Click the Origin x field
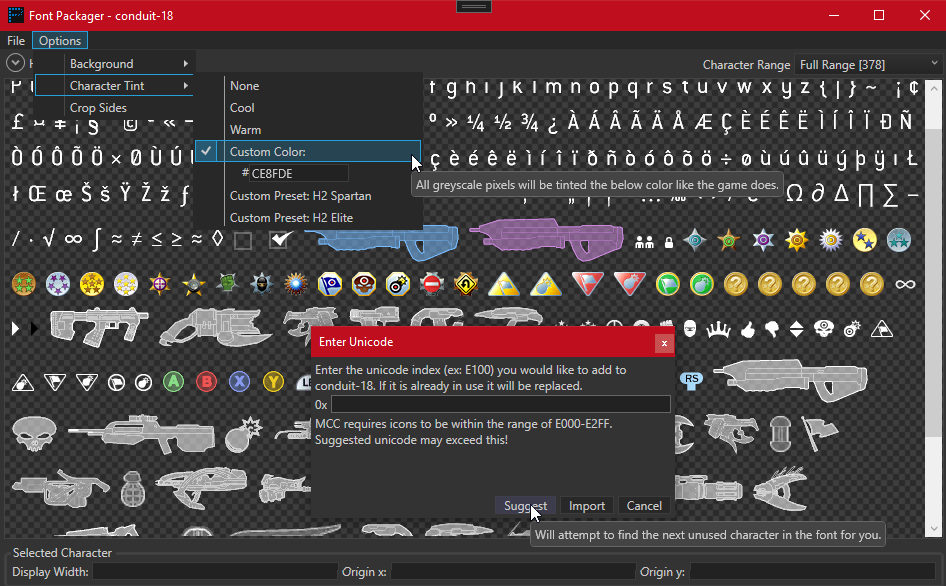 [x=513, y=572]
